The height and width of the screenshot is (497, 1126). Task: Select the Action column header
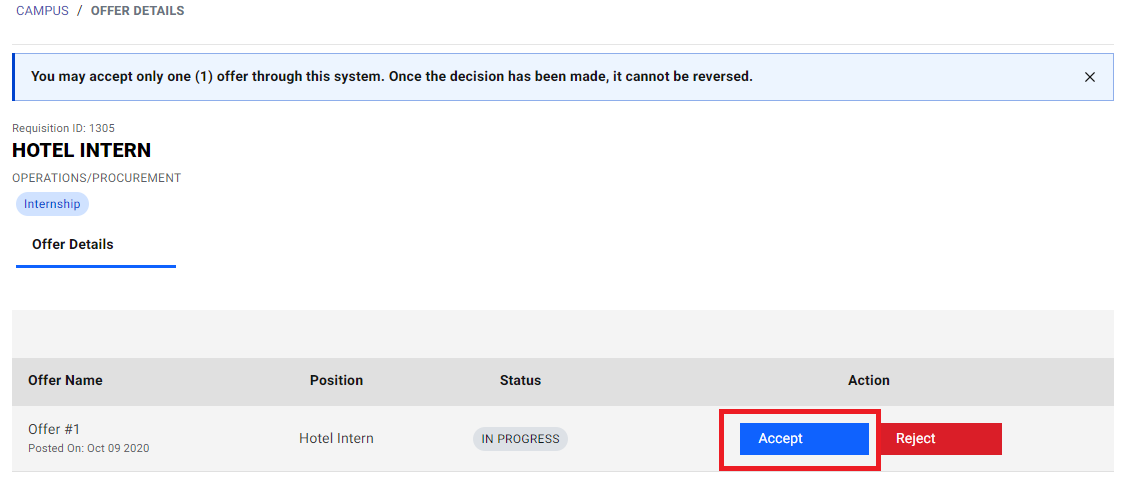click(x=868, y=380)
